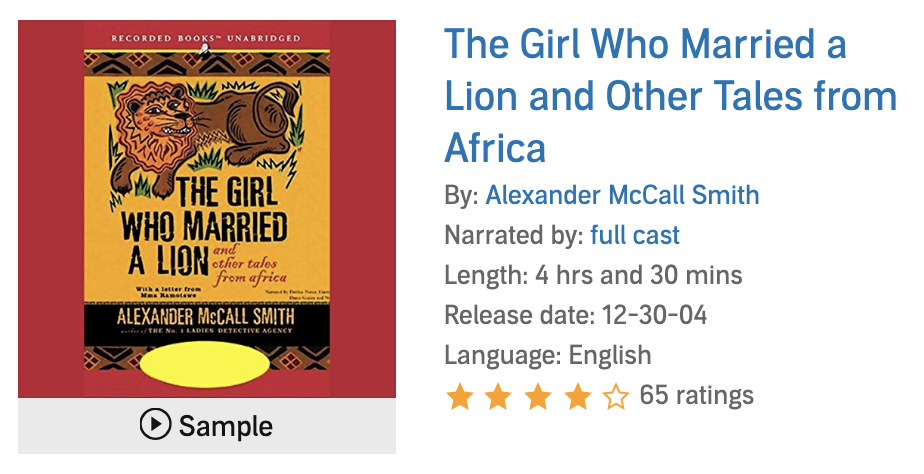Click the "Narrated by:" label
The image size is (924, 474).
click(513, 236)
